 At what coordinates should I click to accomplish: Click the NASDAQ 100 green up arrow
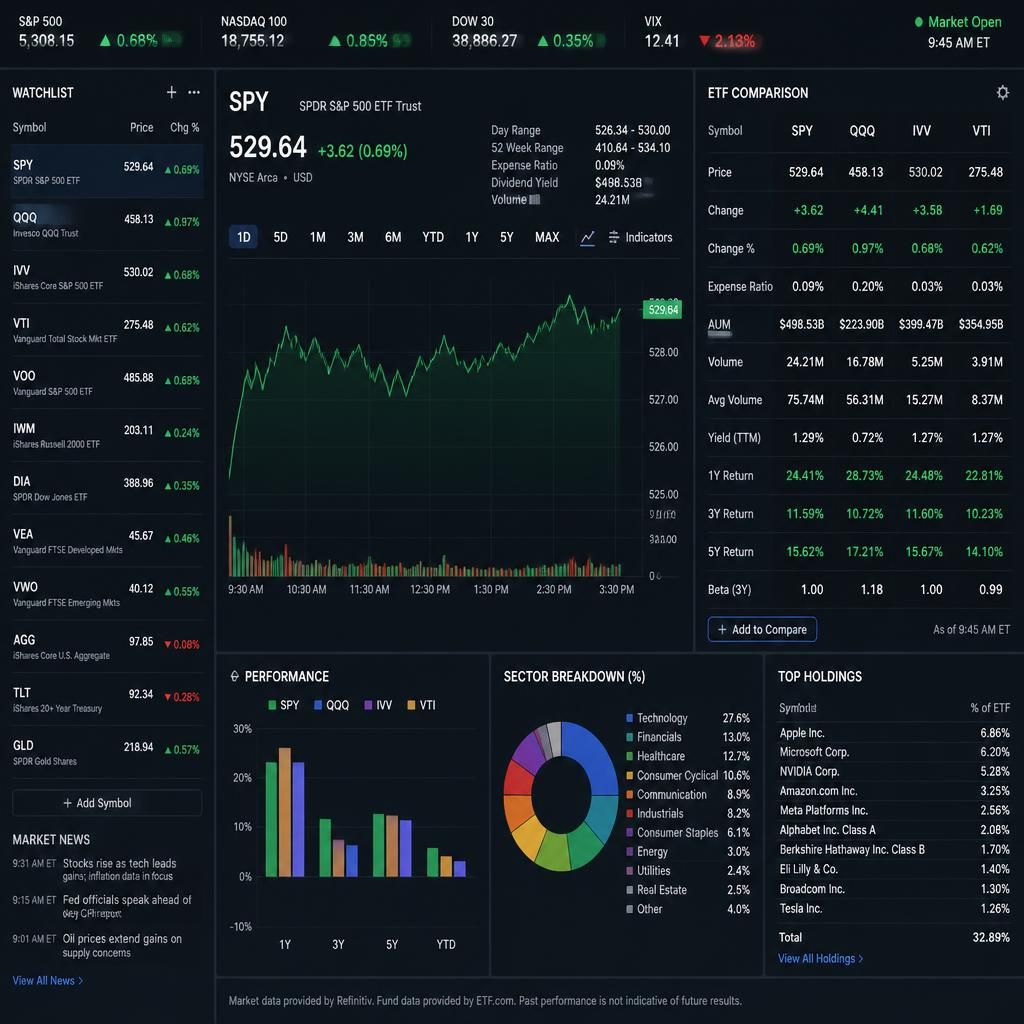point(335,40)
